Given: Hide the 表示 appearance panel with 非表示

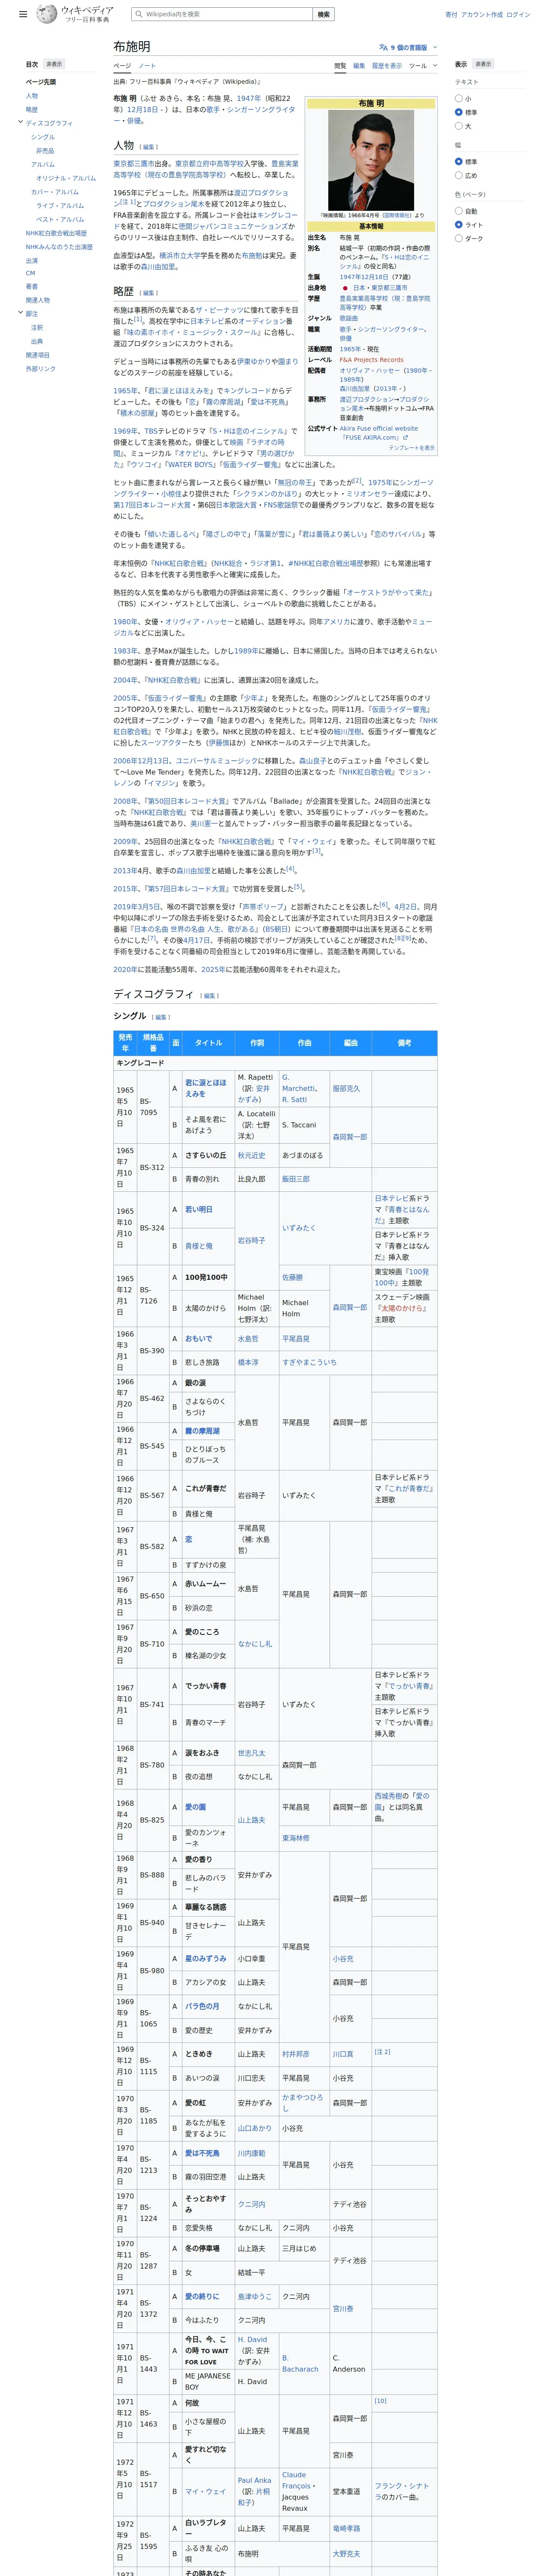Looking at the screenshot, I should click(483, 64).
